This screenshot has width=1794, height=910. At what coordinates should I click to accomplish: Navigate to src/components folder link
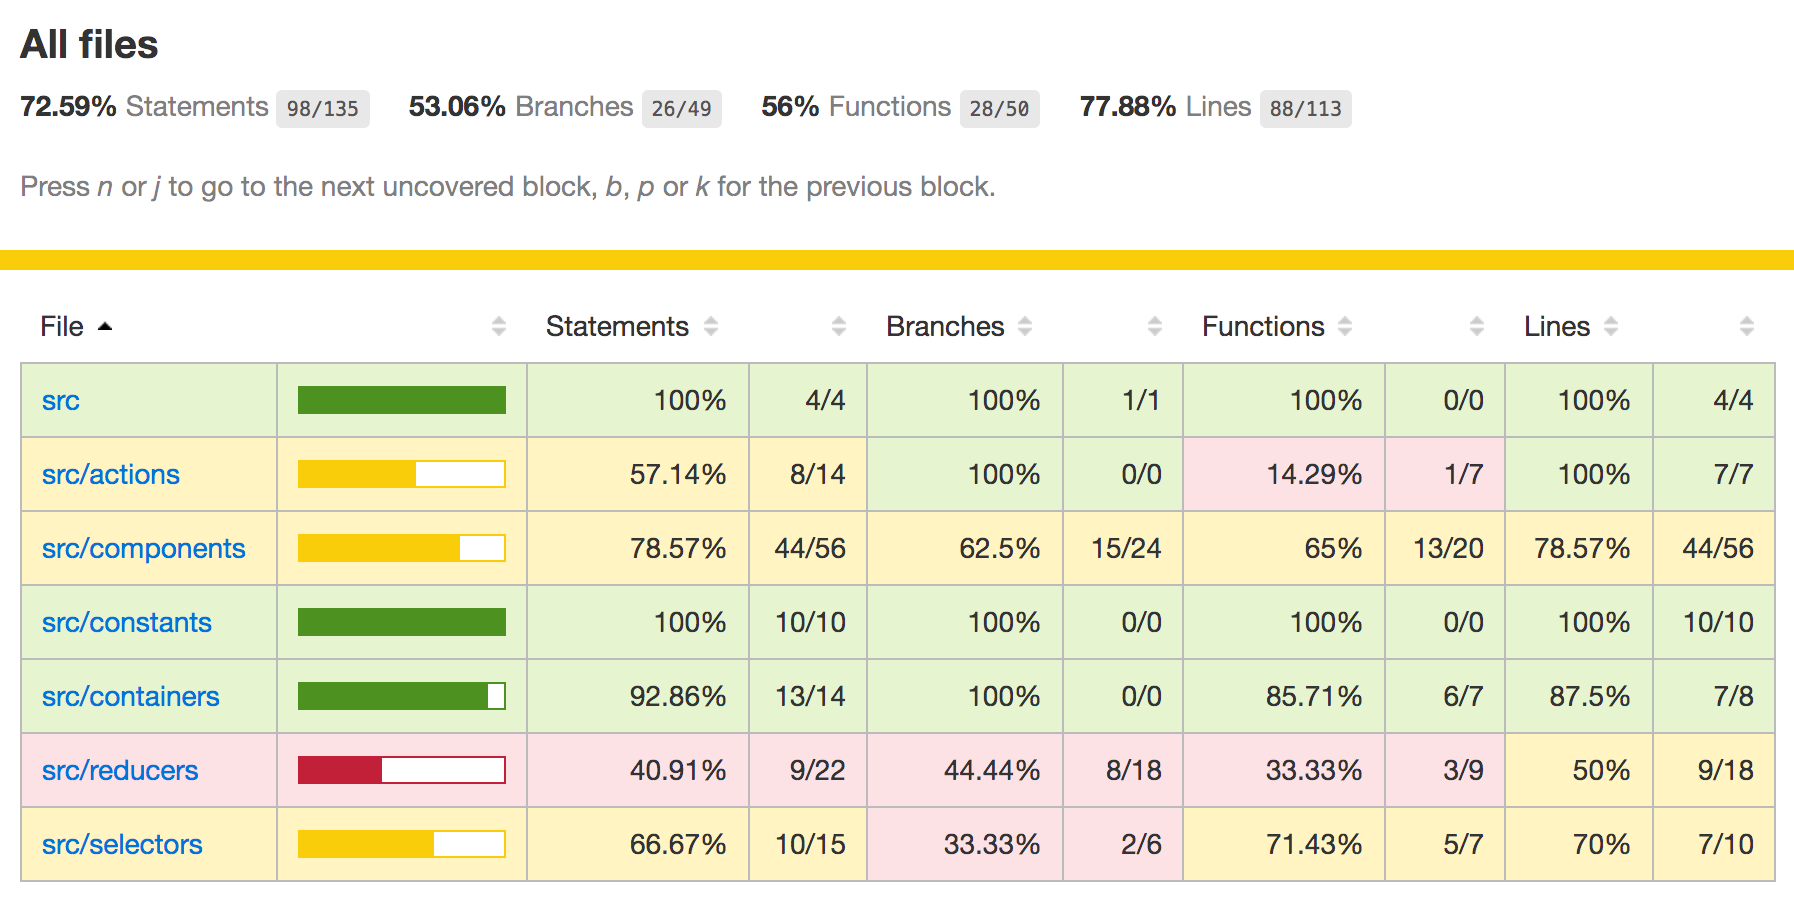point(143,549)
